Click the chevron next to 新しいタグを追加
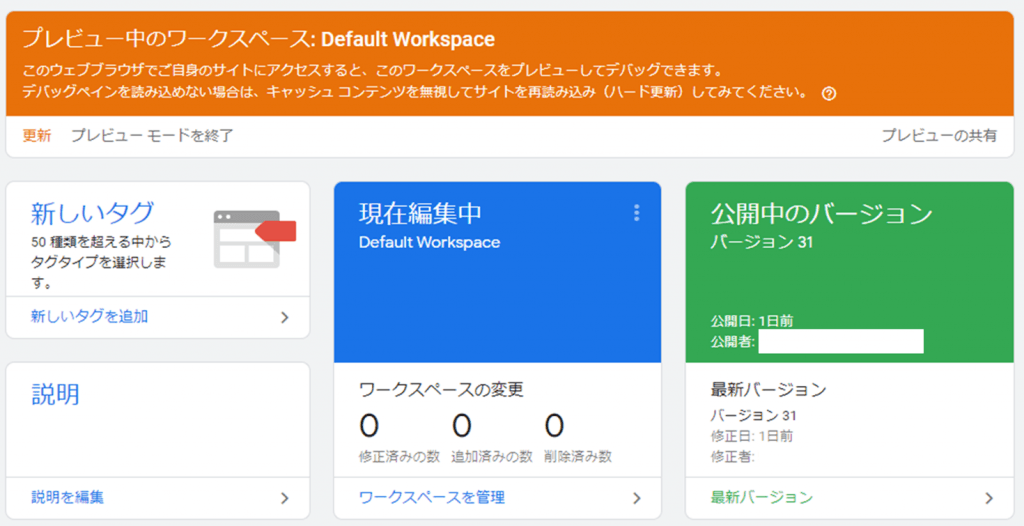This screenshot has width=1024, height=526. tap(285, 317)
